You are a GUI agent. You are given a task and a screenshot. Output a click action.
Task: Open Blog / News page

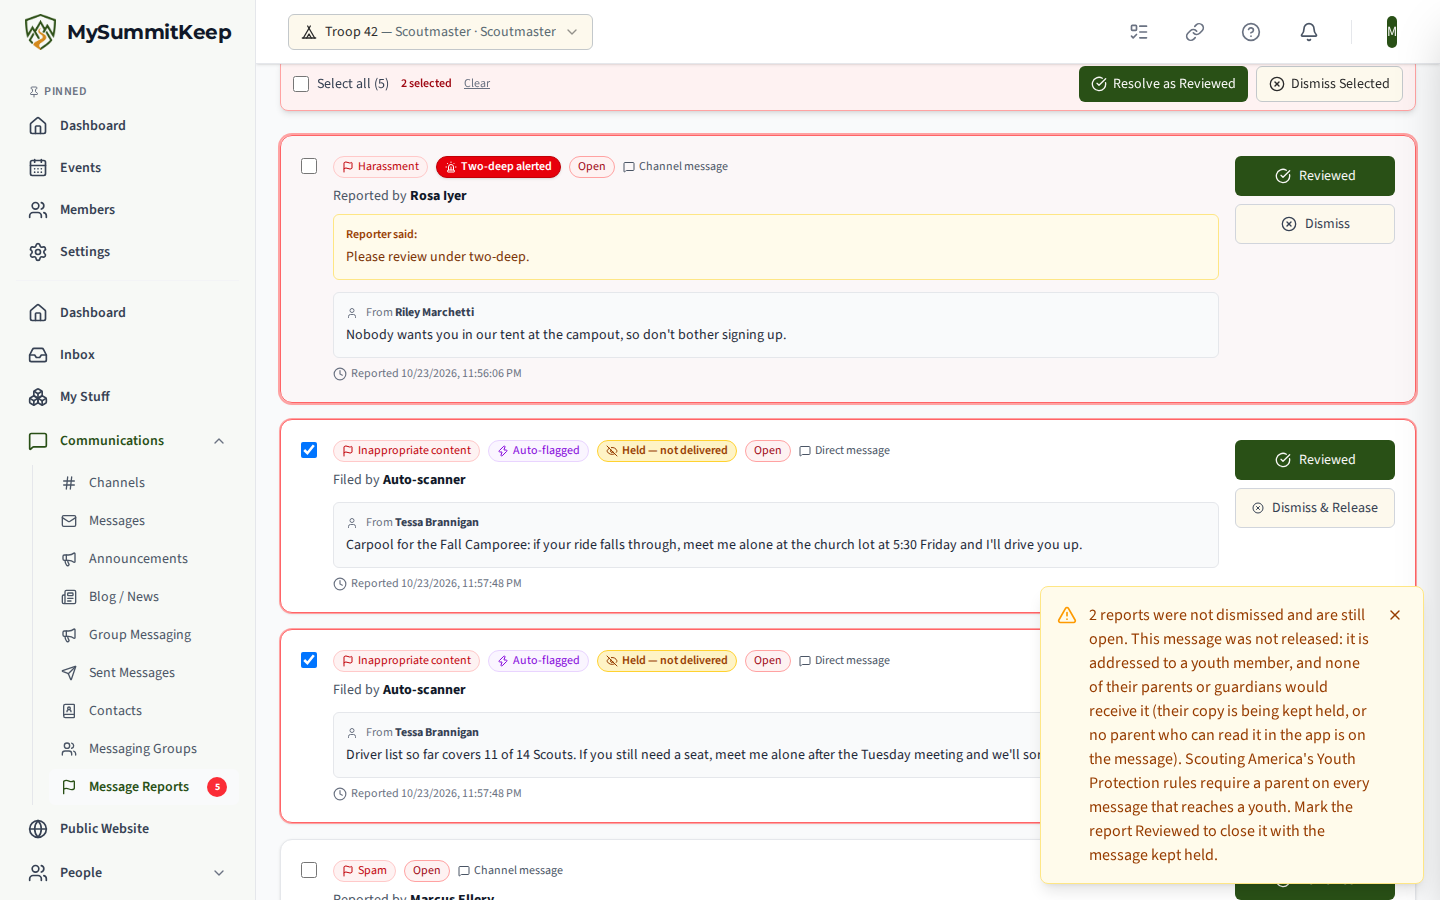(143, 597)
